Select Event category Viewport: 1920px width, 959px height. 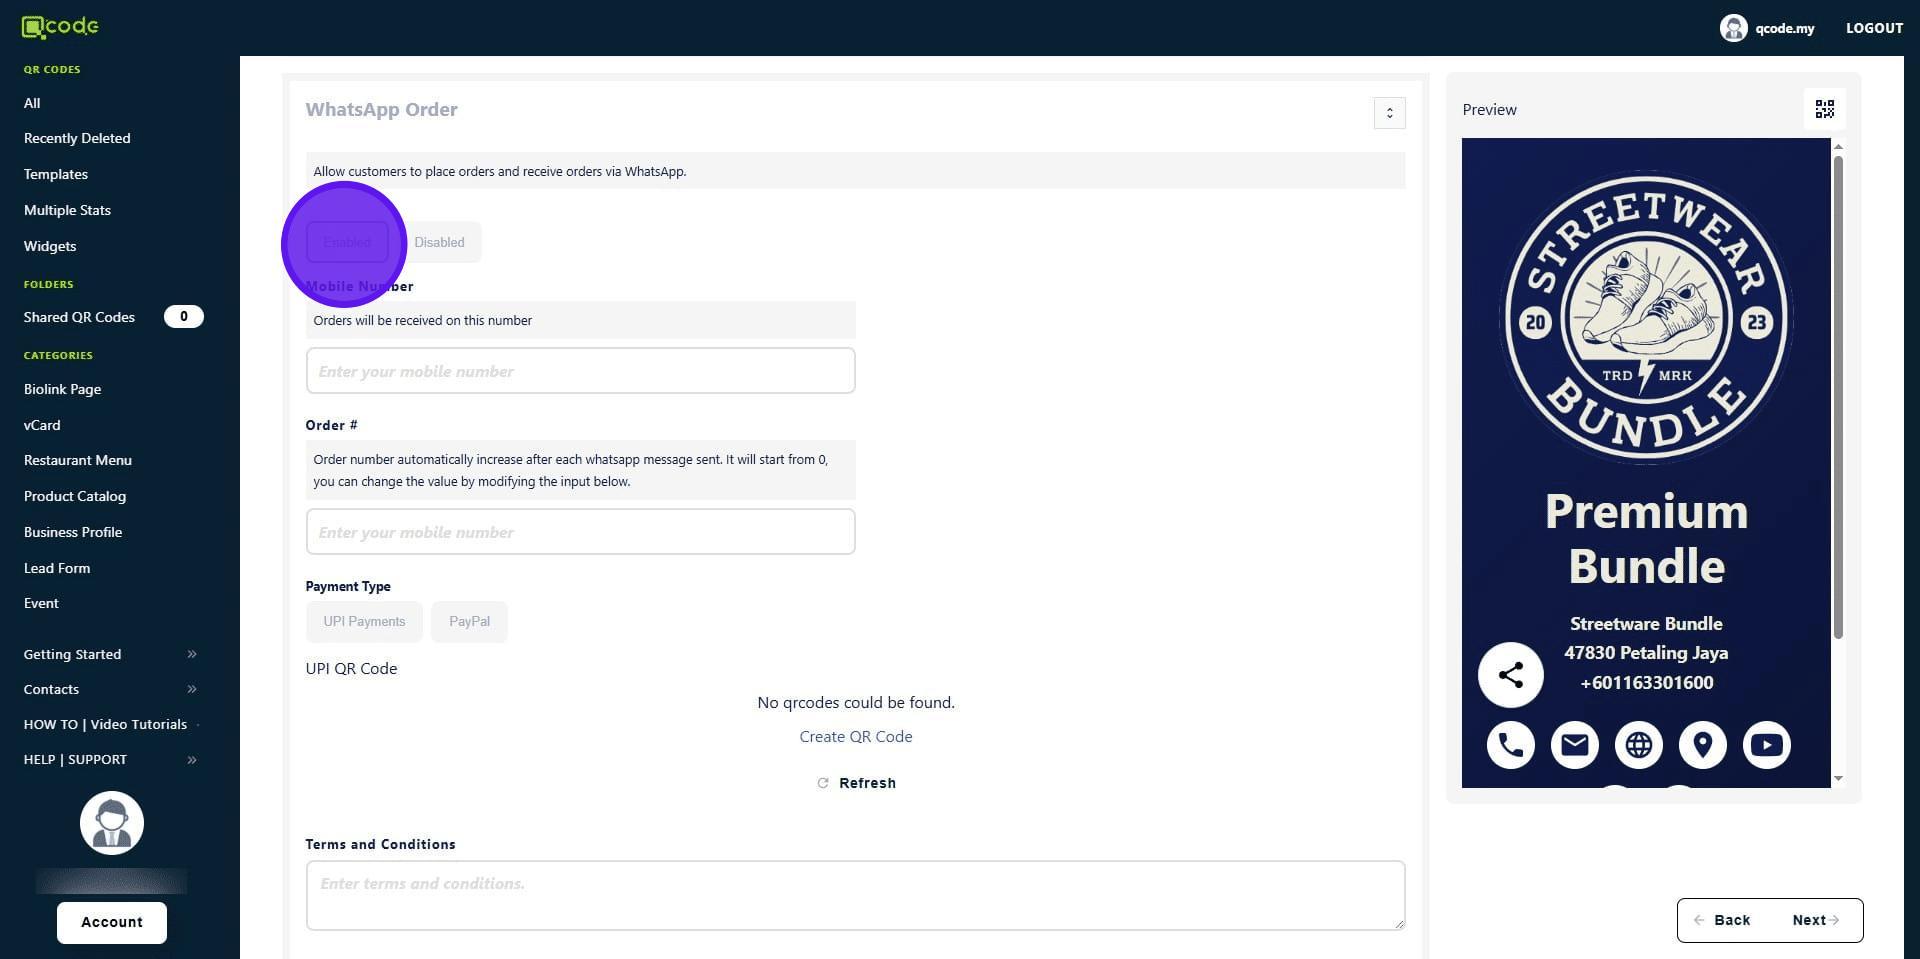tap(41, 603)
